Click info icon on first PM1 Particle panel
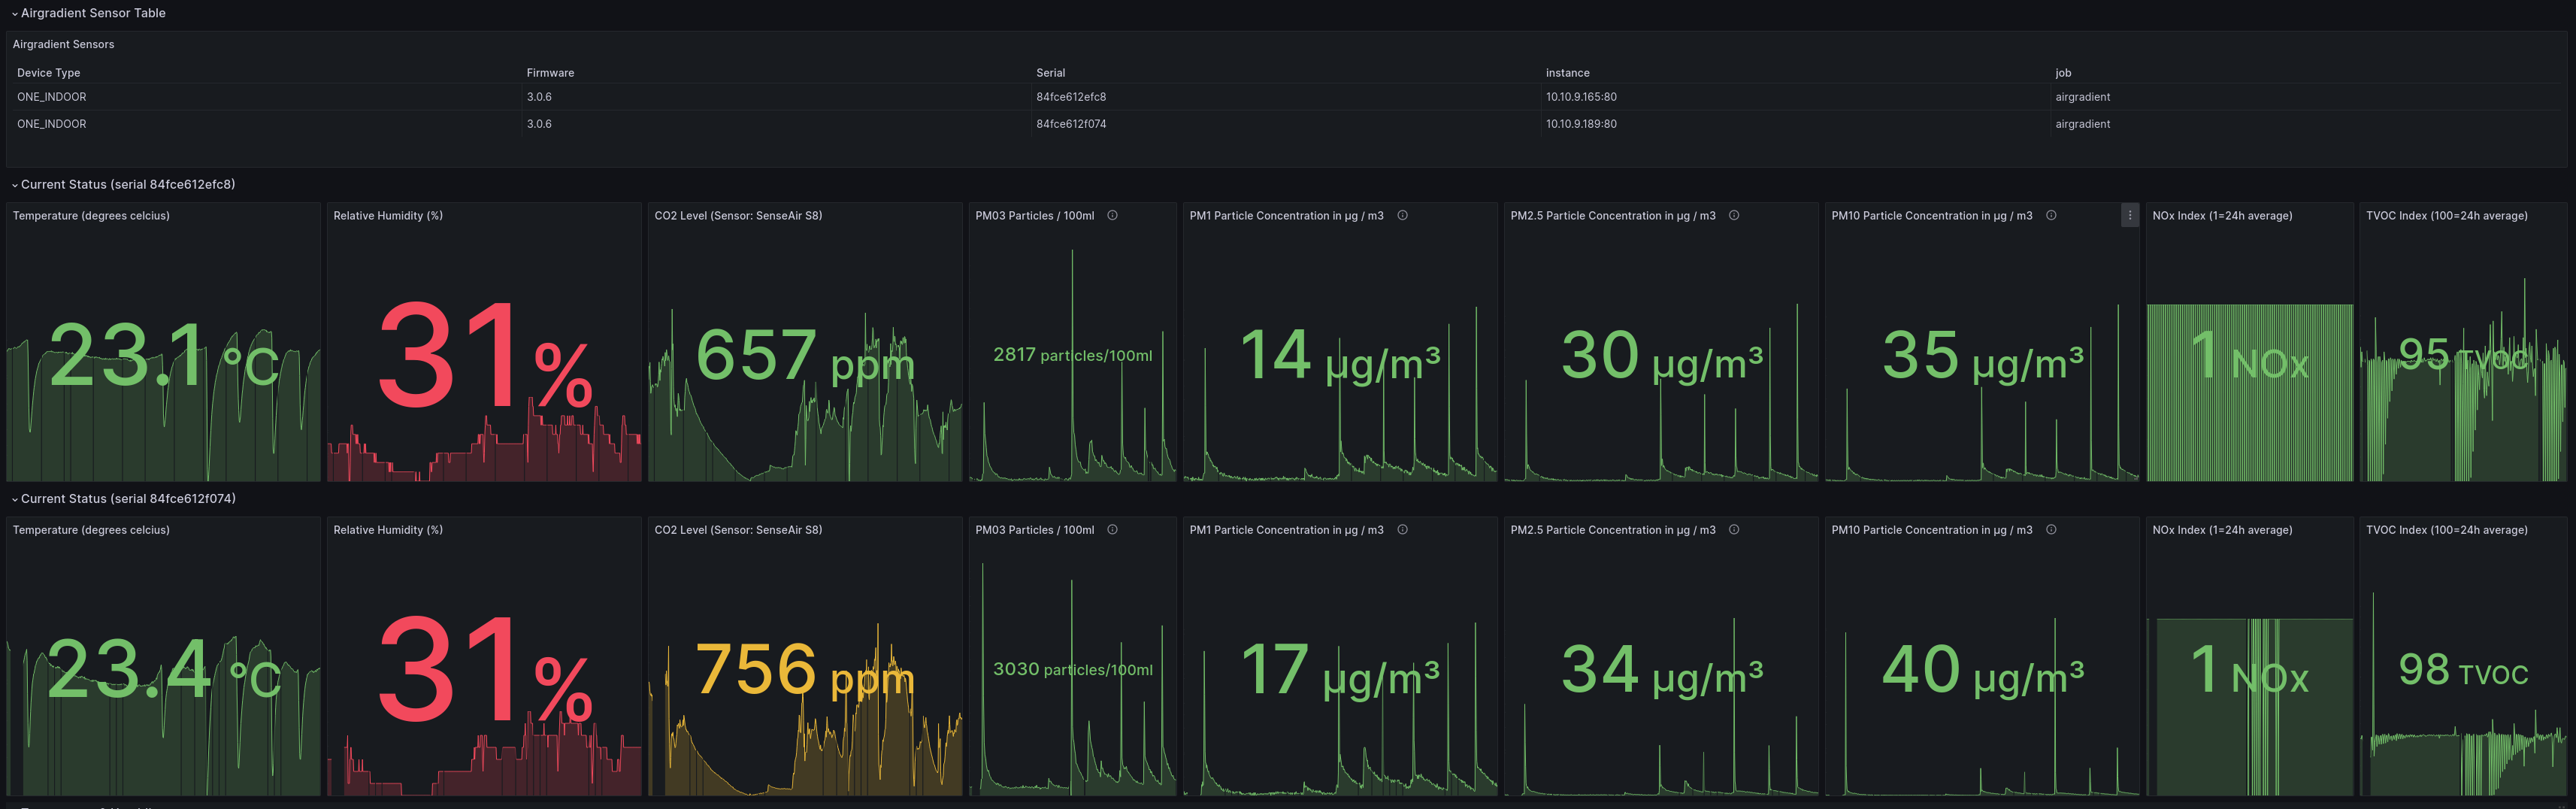Viewport: 2576px width, 809px height. coord(1402,215)
